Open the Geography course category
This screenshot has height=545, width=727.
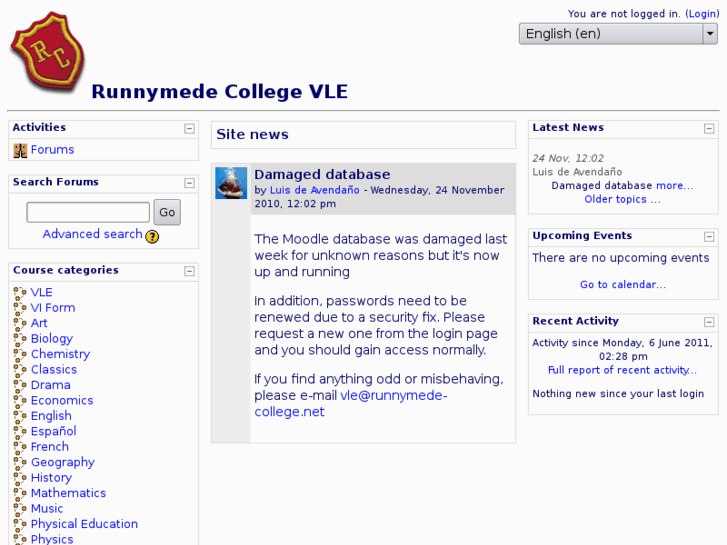63,462
